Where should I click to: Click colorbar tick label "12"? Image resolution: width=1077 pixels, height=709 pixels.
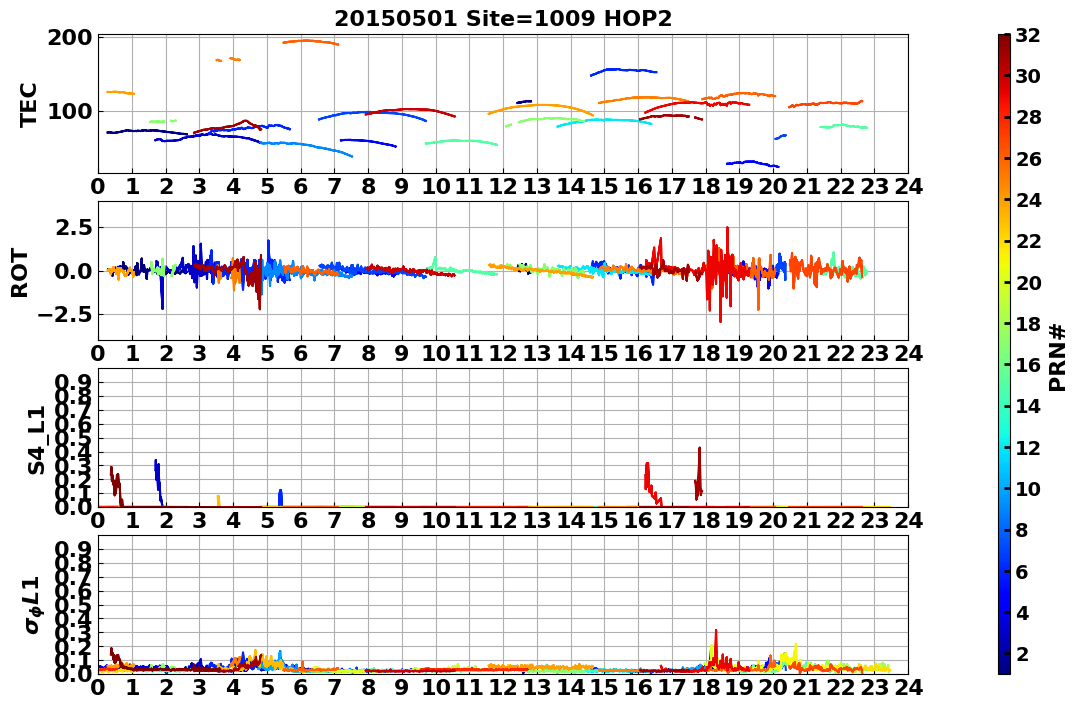point(1028,447)
